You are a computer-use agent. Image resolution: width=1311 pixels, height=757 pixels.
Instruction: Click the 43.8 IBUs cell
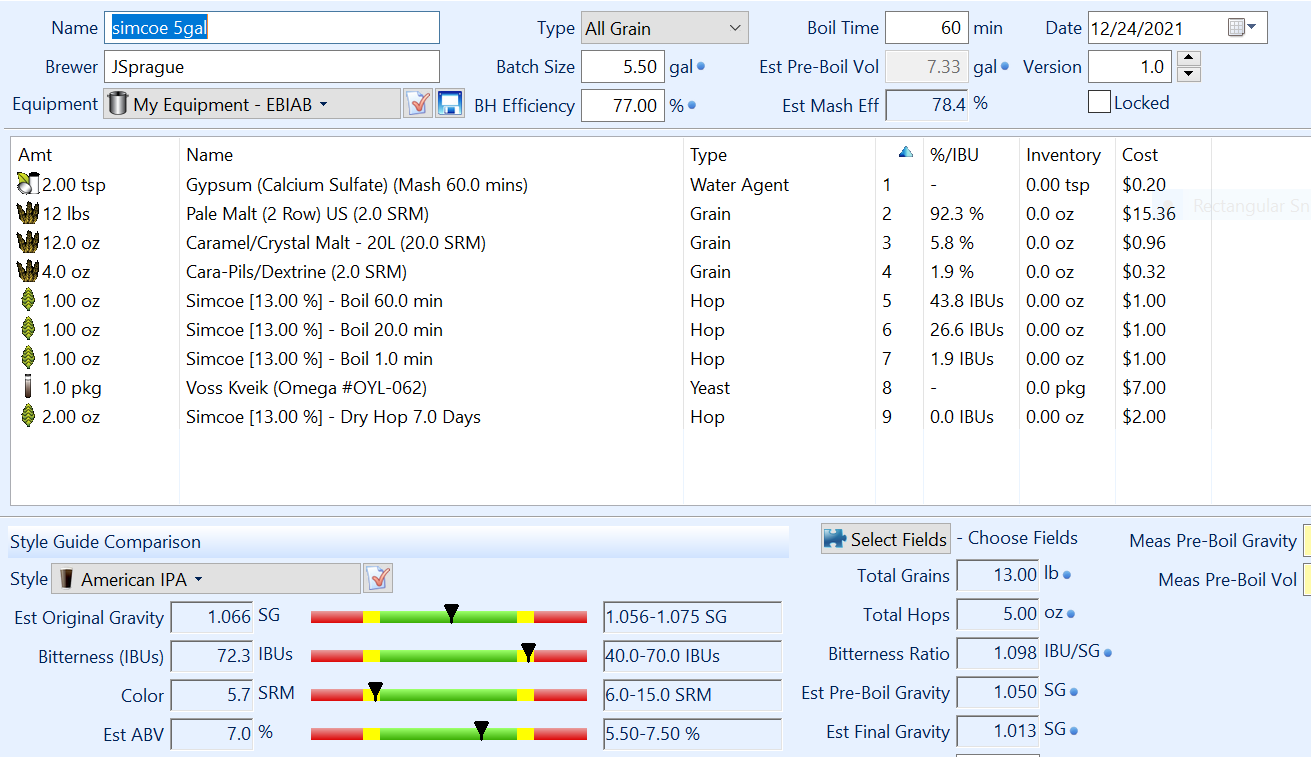(967, 300)
